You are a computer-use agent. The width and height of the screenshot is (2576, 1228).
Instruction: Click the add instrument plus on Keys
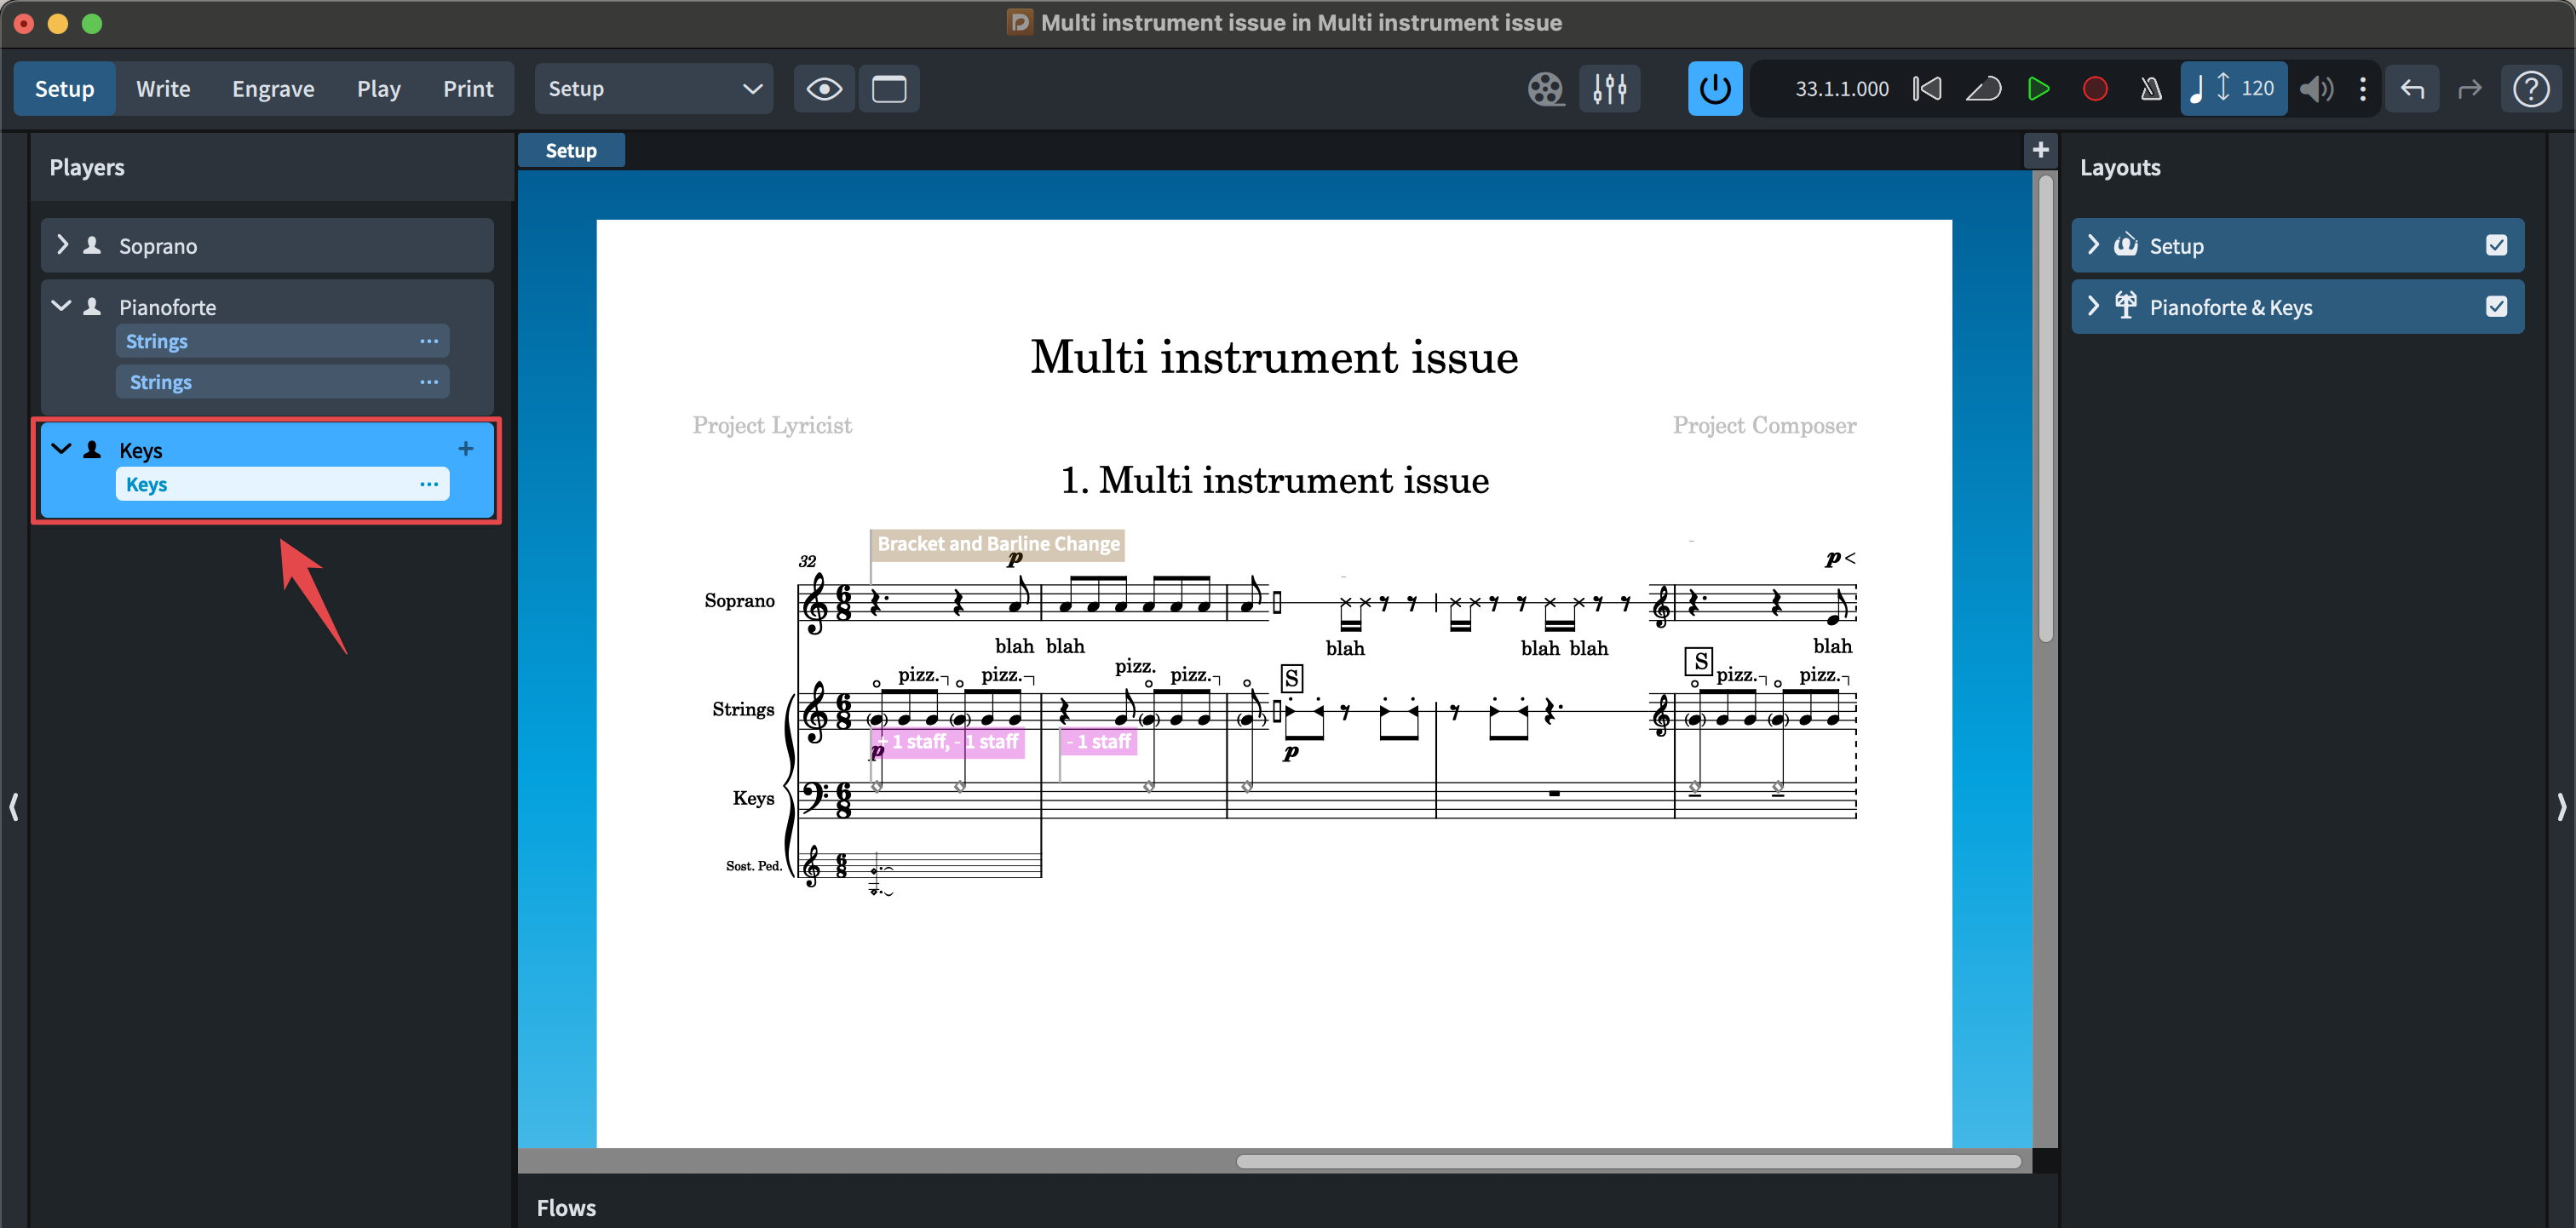click(465, 449)
